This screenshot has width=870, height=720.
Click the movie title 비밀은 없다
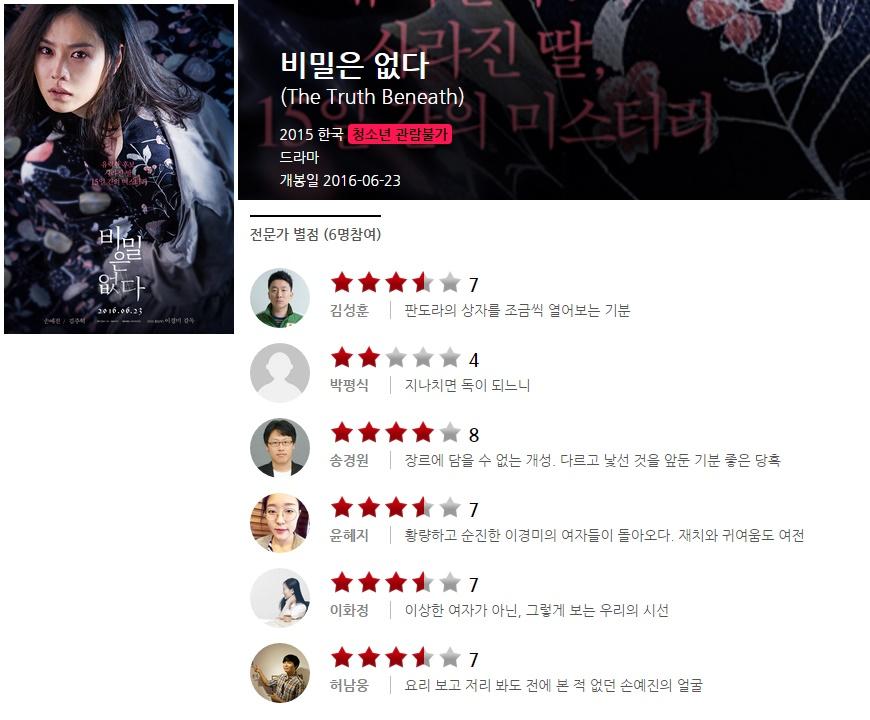pos(354,64)
